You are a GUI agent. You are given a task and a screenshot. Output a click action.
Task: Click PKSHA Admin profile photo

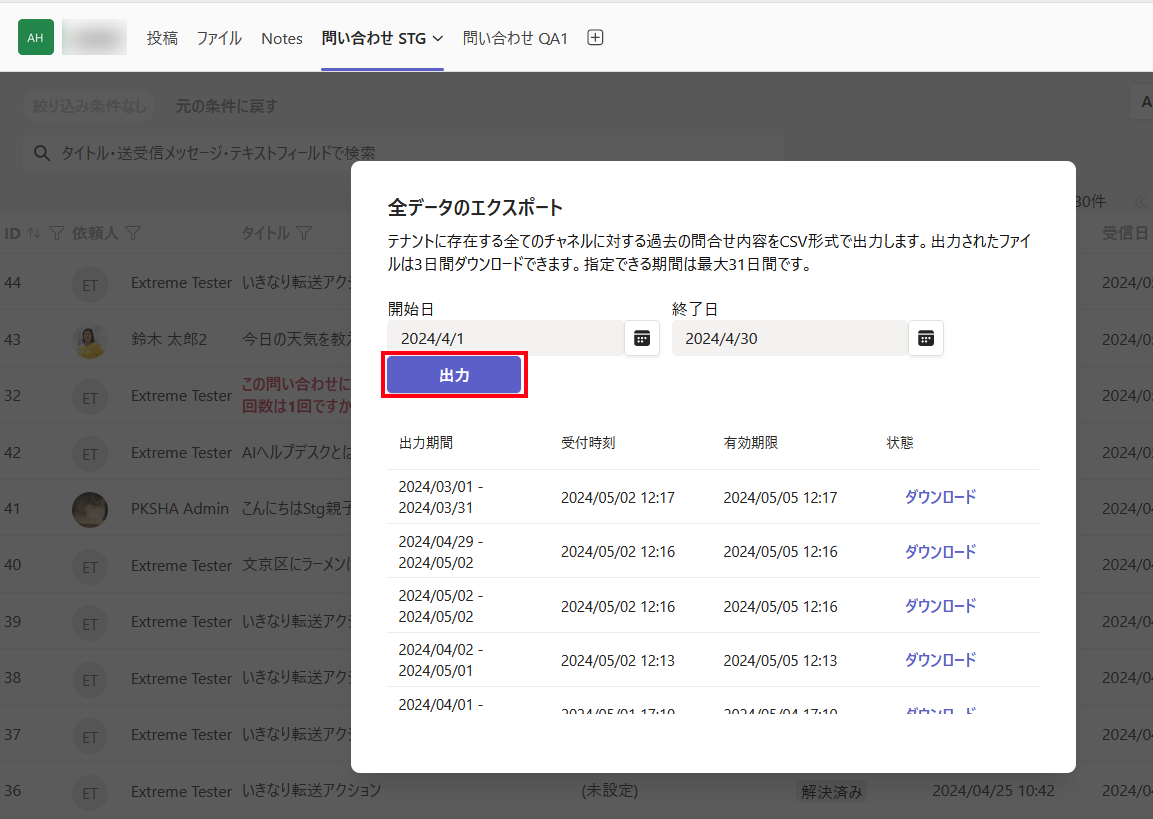coord(90,509)
